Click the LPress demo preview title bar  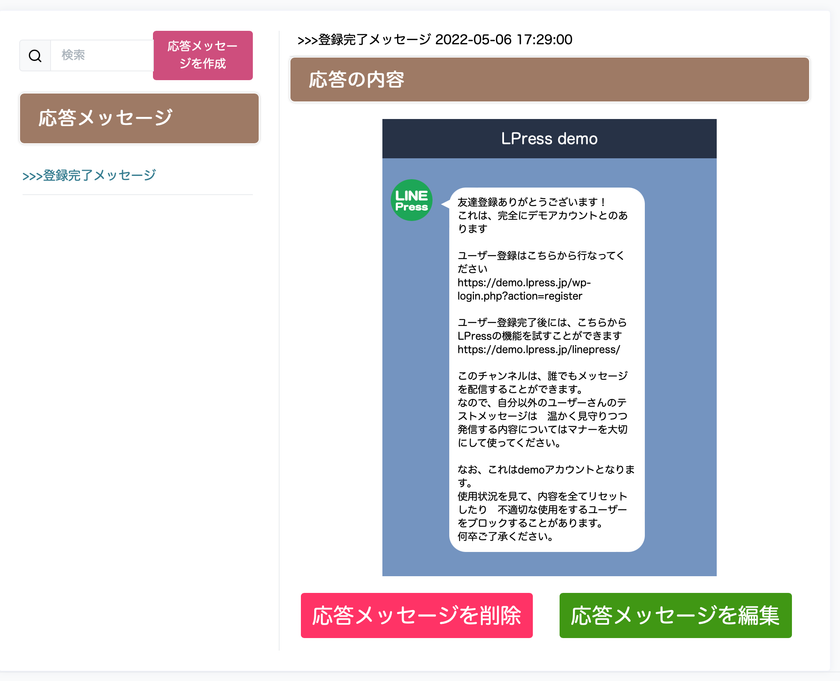tap(549, 139)
